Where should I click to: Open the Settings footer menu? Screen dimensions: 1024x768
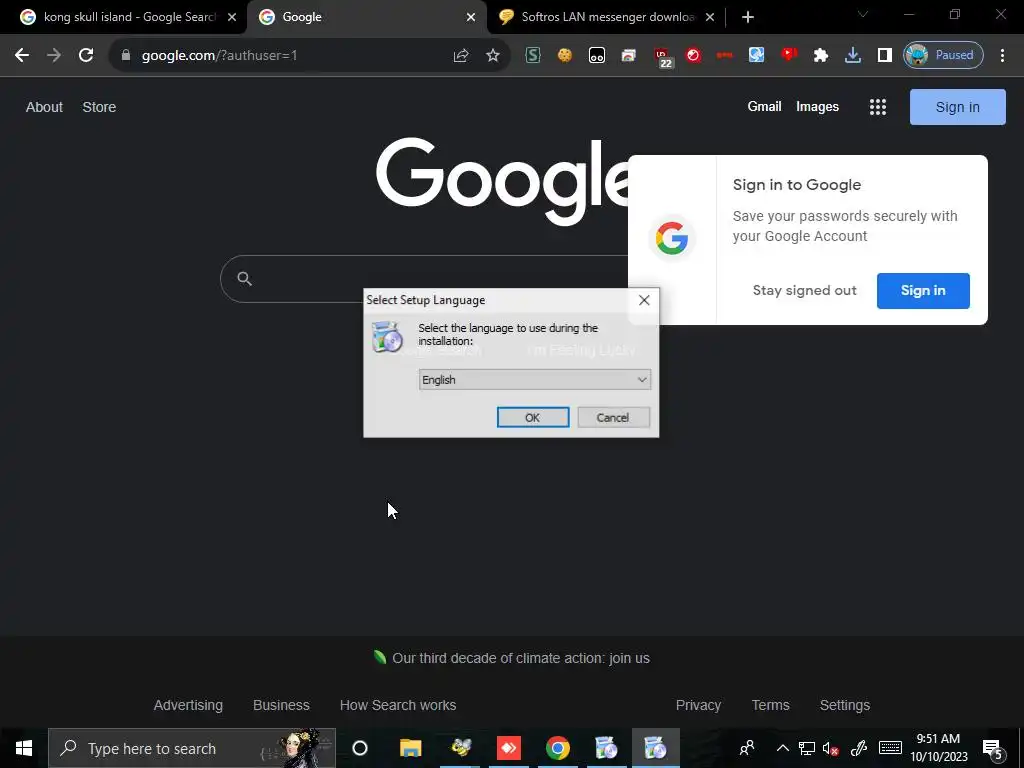844,705
